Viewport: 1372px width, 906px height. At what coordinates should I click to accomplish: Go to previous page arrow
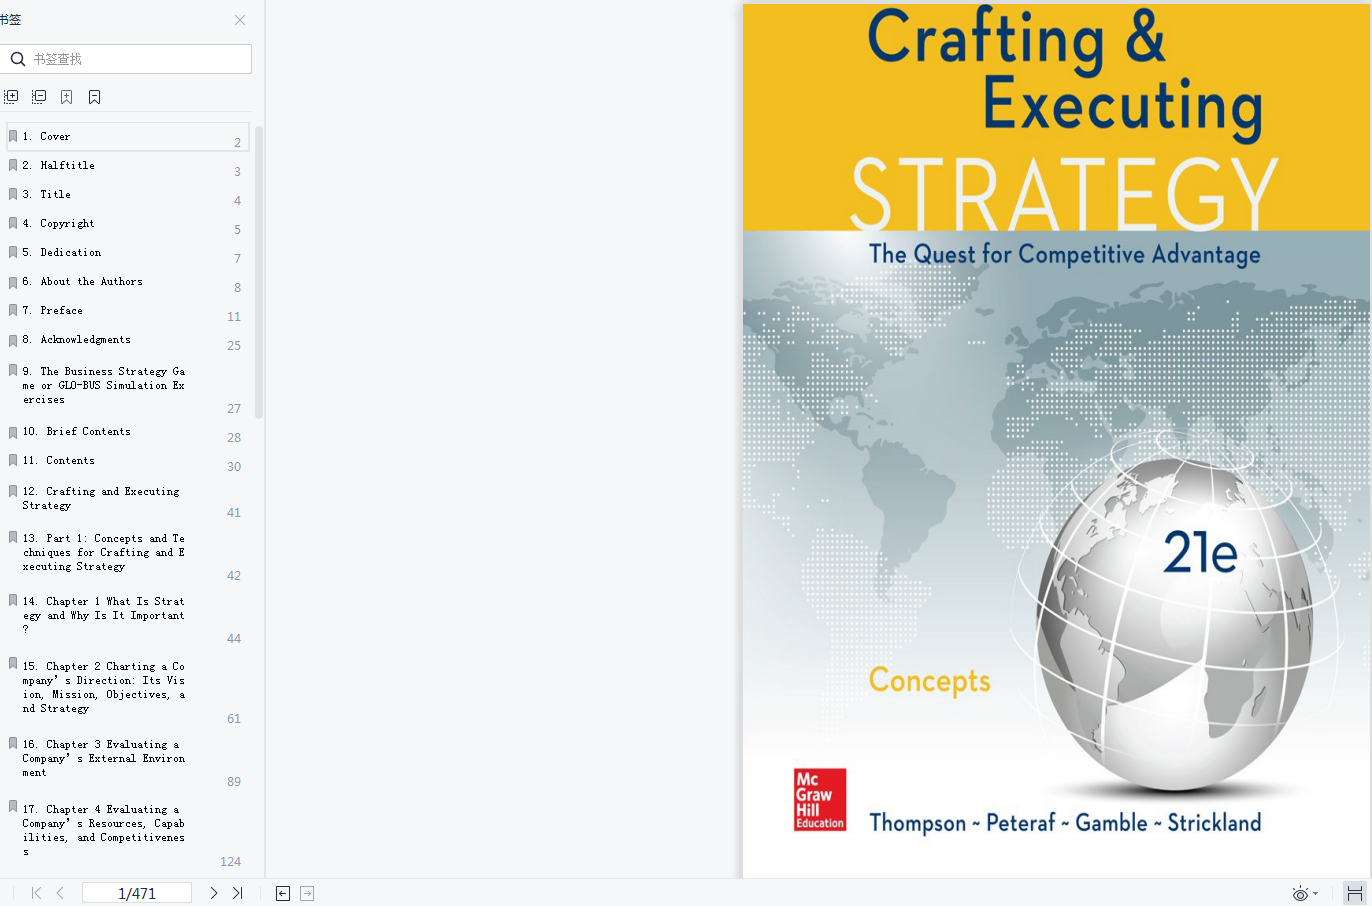(60, 893)
